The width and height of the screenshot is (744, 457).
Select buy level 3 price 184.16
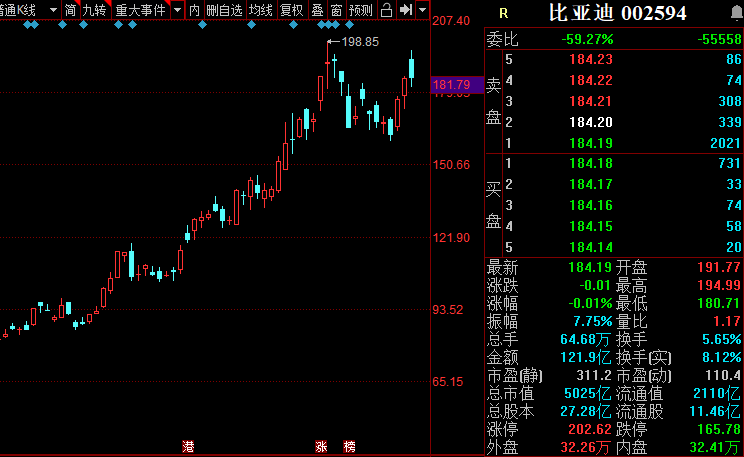coord(591,205)
